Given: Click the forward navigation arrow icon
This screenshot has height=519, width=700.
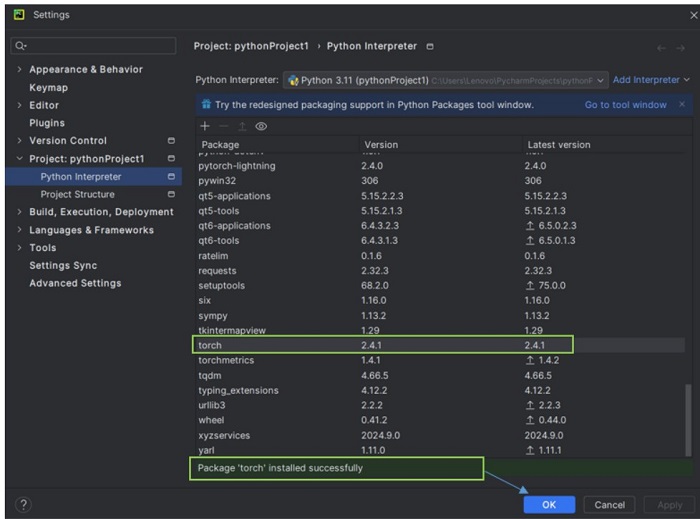Looking at the screenshot, I should [x=682, y=48].
